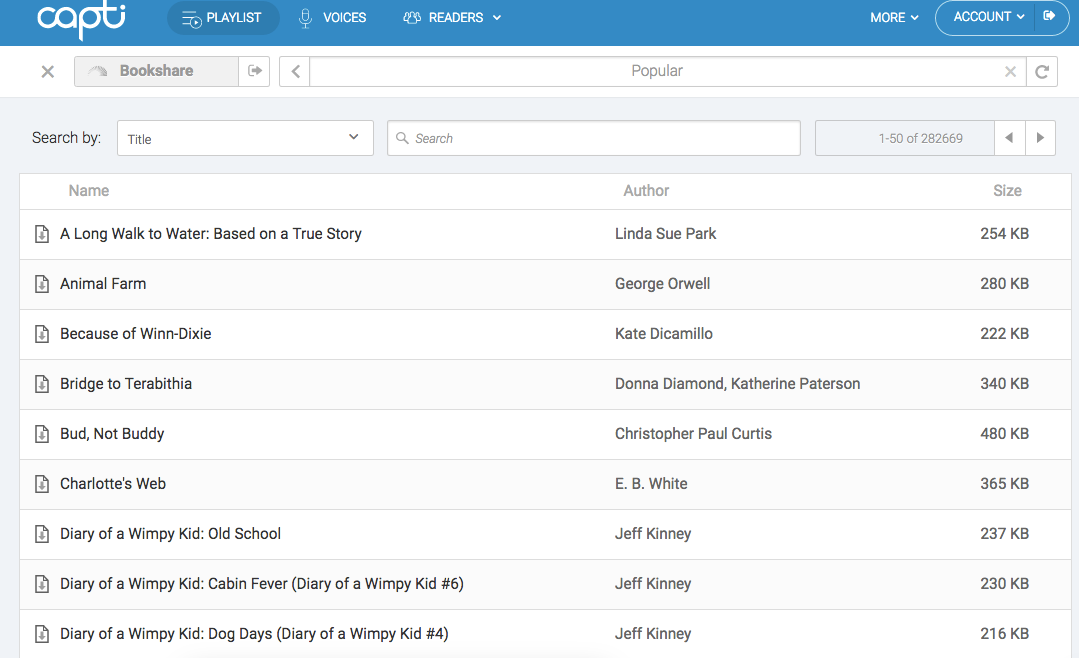Click the 230 KB size value

[x=1005, y=584]
